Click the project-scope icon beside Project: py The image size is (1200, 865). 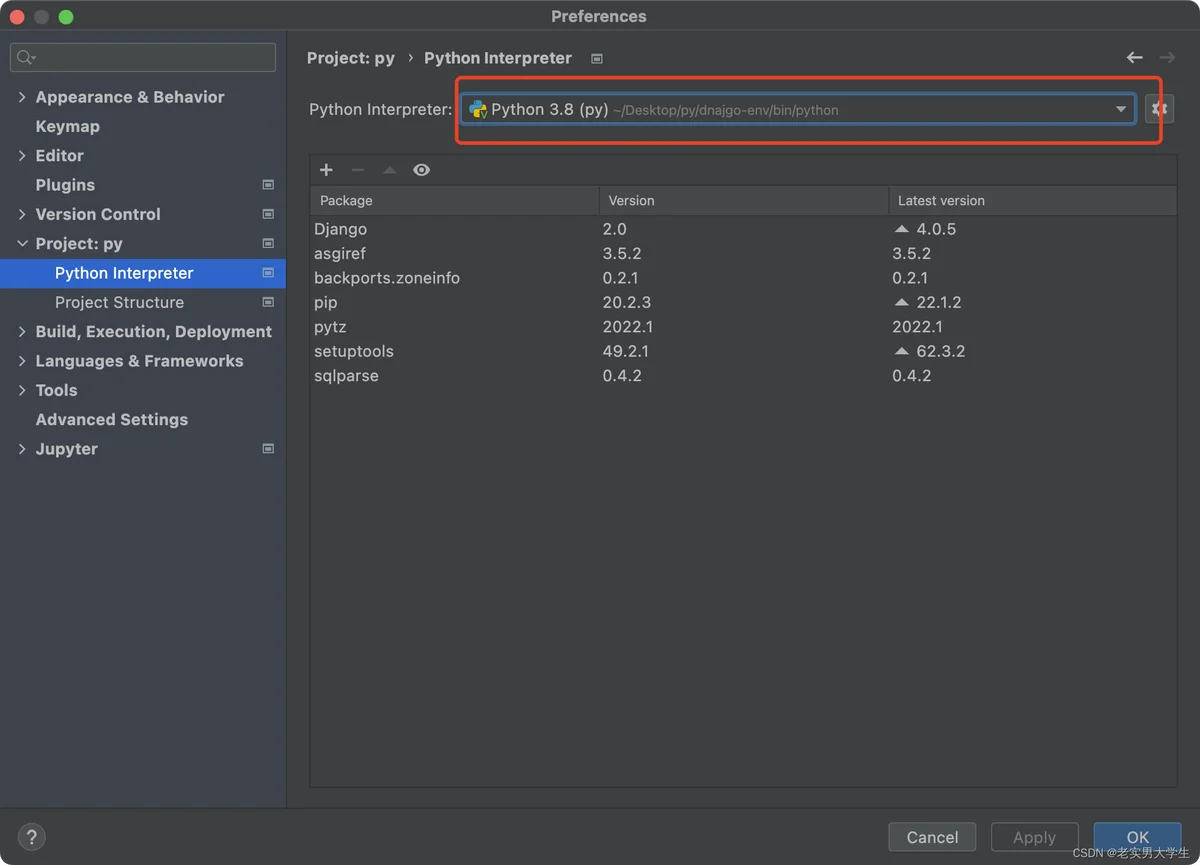[x=268, y=243]
